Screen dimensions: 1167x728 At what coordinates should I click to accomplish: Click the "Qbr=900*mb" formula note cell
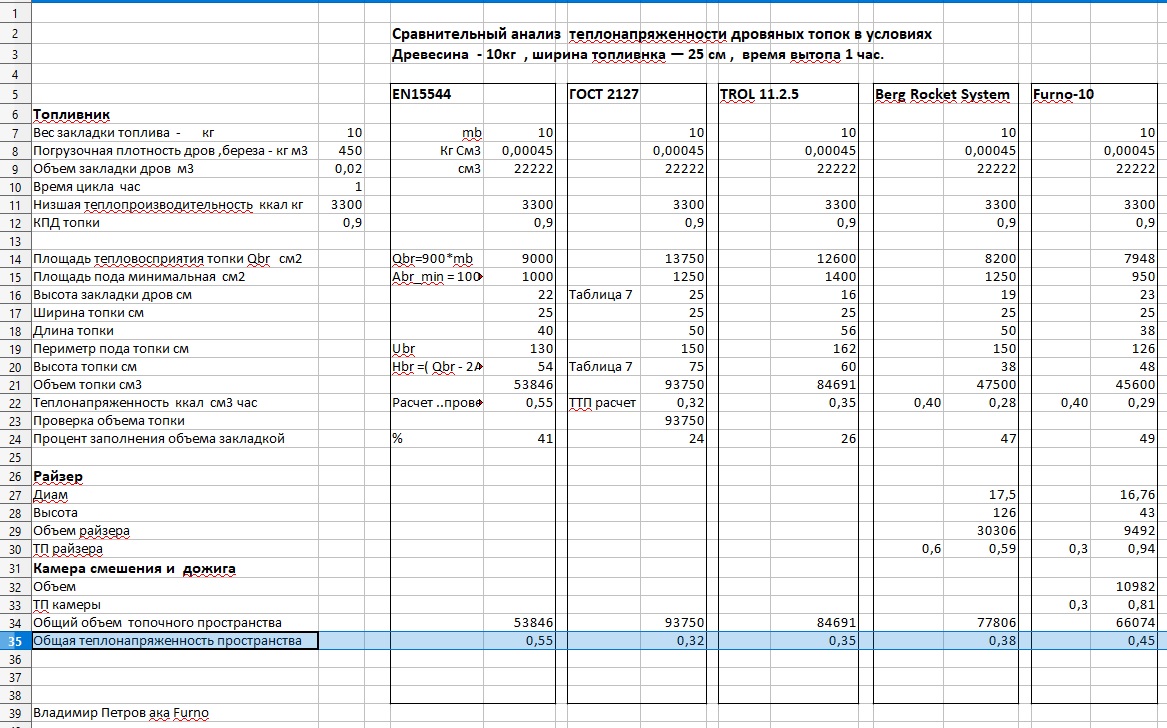(431, 259)
